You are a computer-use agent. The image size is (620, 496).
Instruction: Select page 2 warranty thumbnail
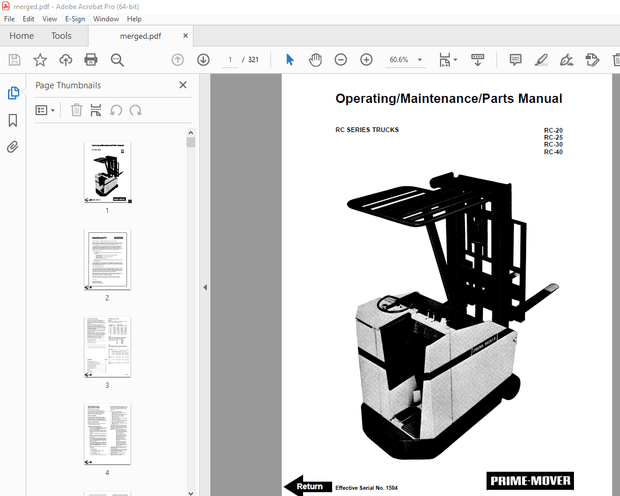108,260
